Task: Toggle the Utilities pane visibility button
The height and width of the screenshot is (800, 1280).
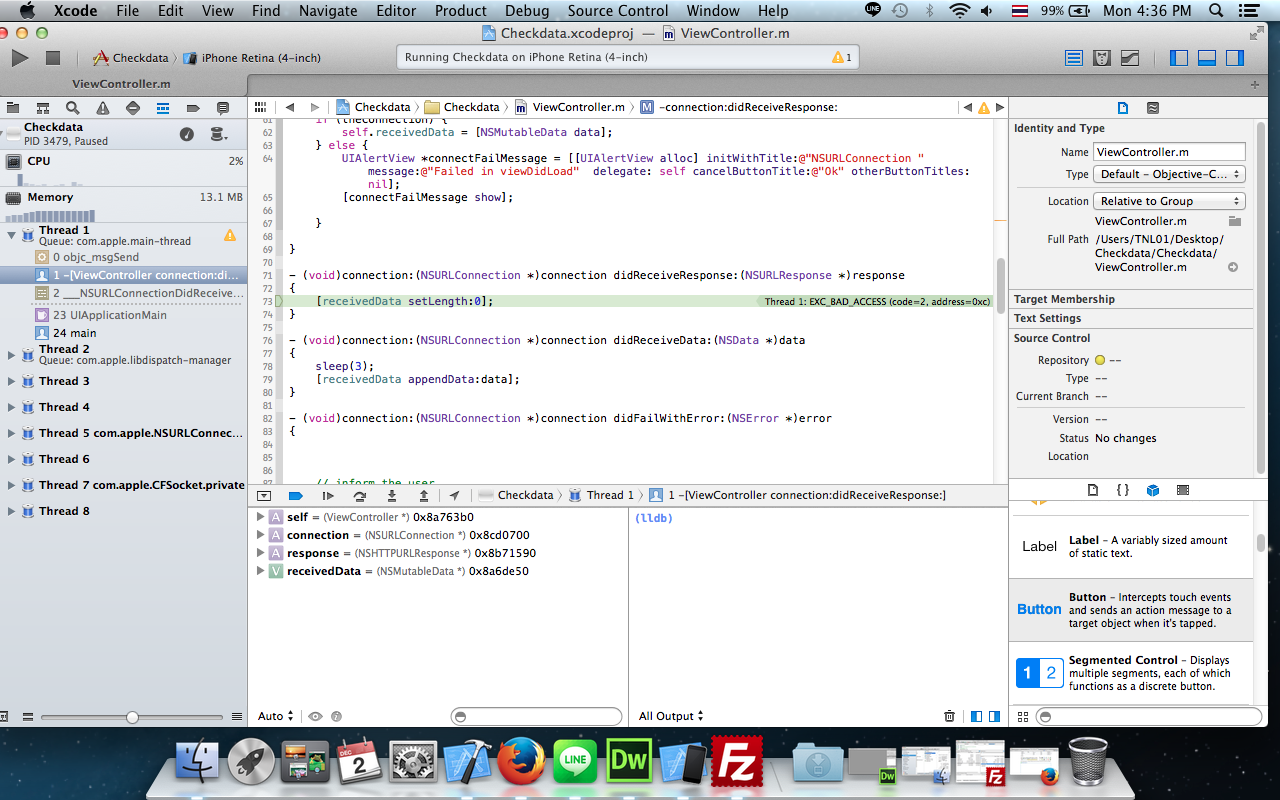Action: click(x=1235, y=58)
